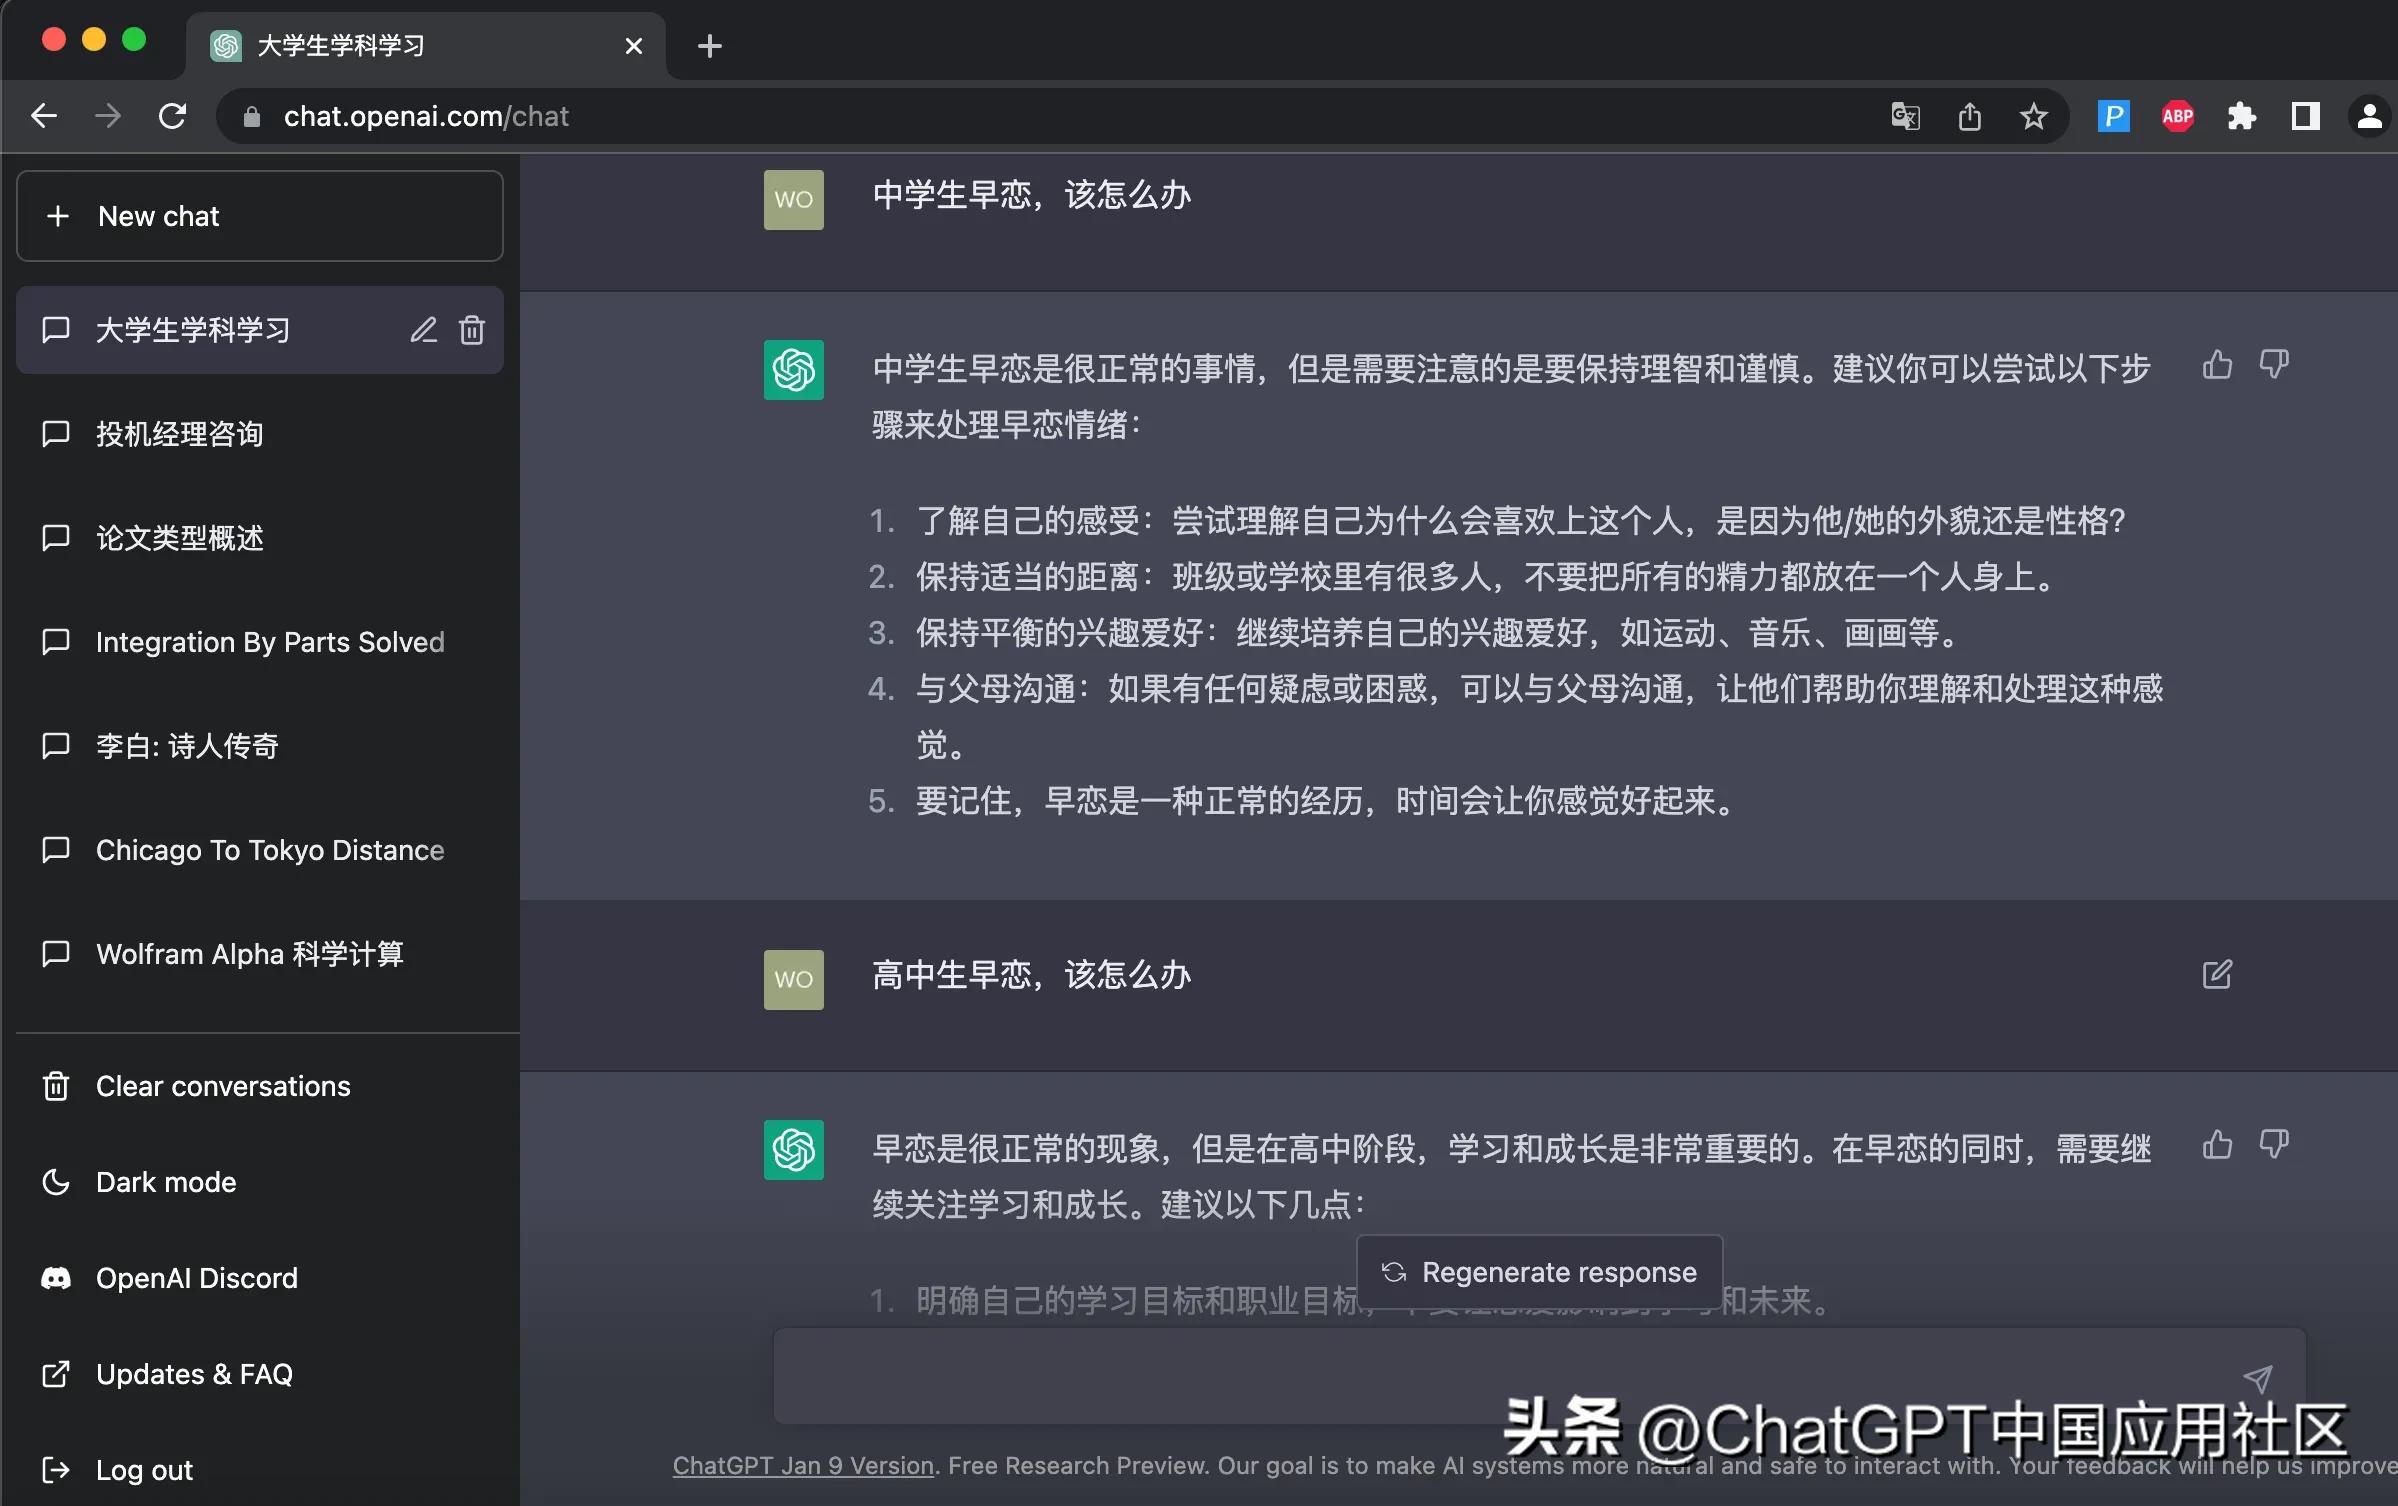
Task: Click Regenerate response
Action: (x=1538, y=1271)
